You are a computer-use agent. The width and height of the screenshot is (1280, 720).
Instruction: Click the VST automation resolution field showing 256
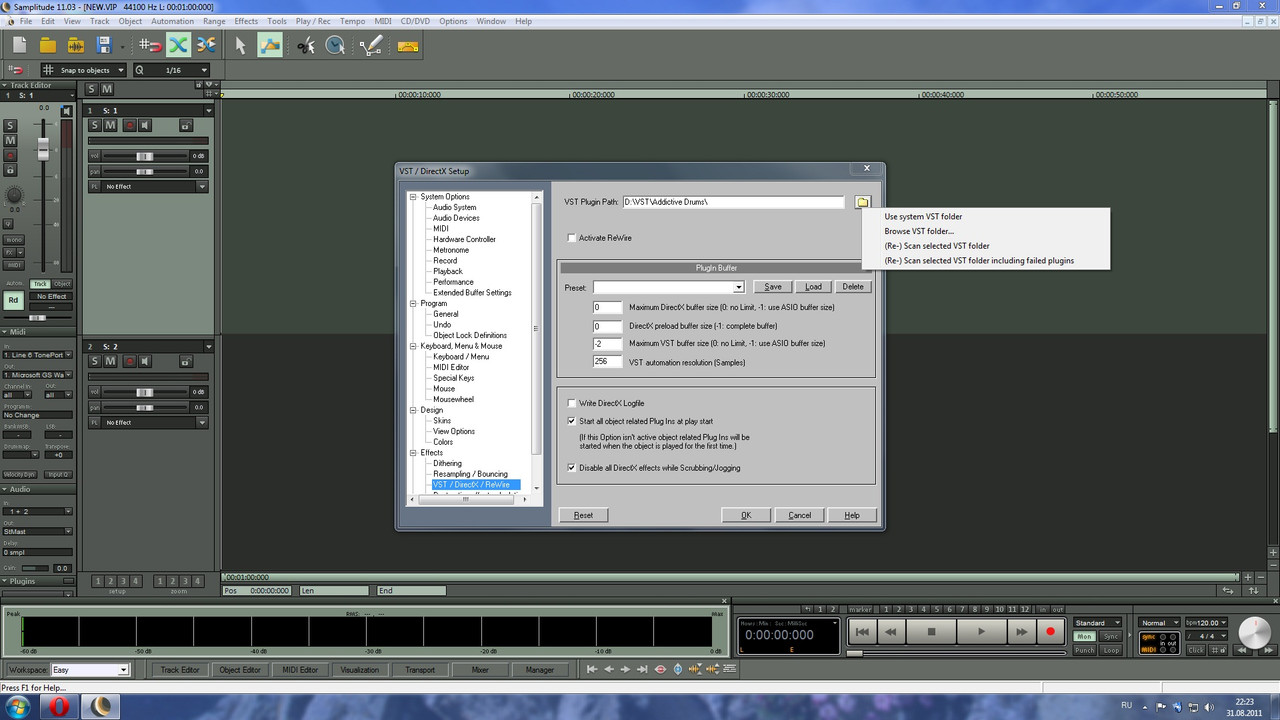pyautogui.click(x=608, y=361)
